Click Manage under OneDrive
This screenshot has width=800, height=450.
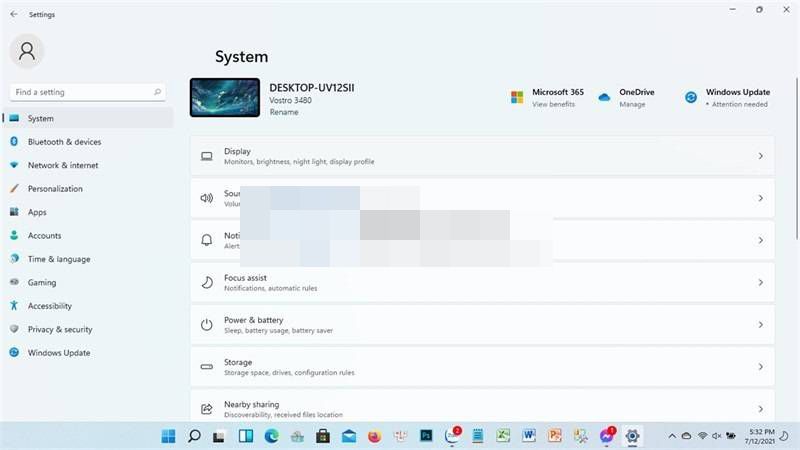click(x=632, y=104)
